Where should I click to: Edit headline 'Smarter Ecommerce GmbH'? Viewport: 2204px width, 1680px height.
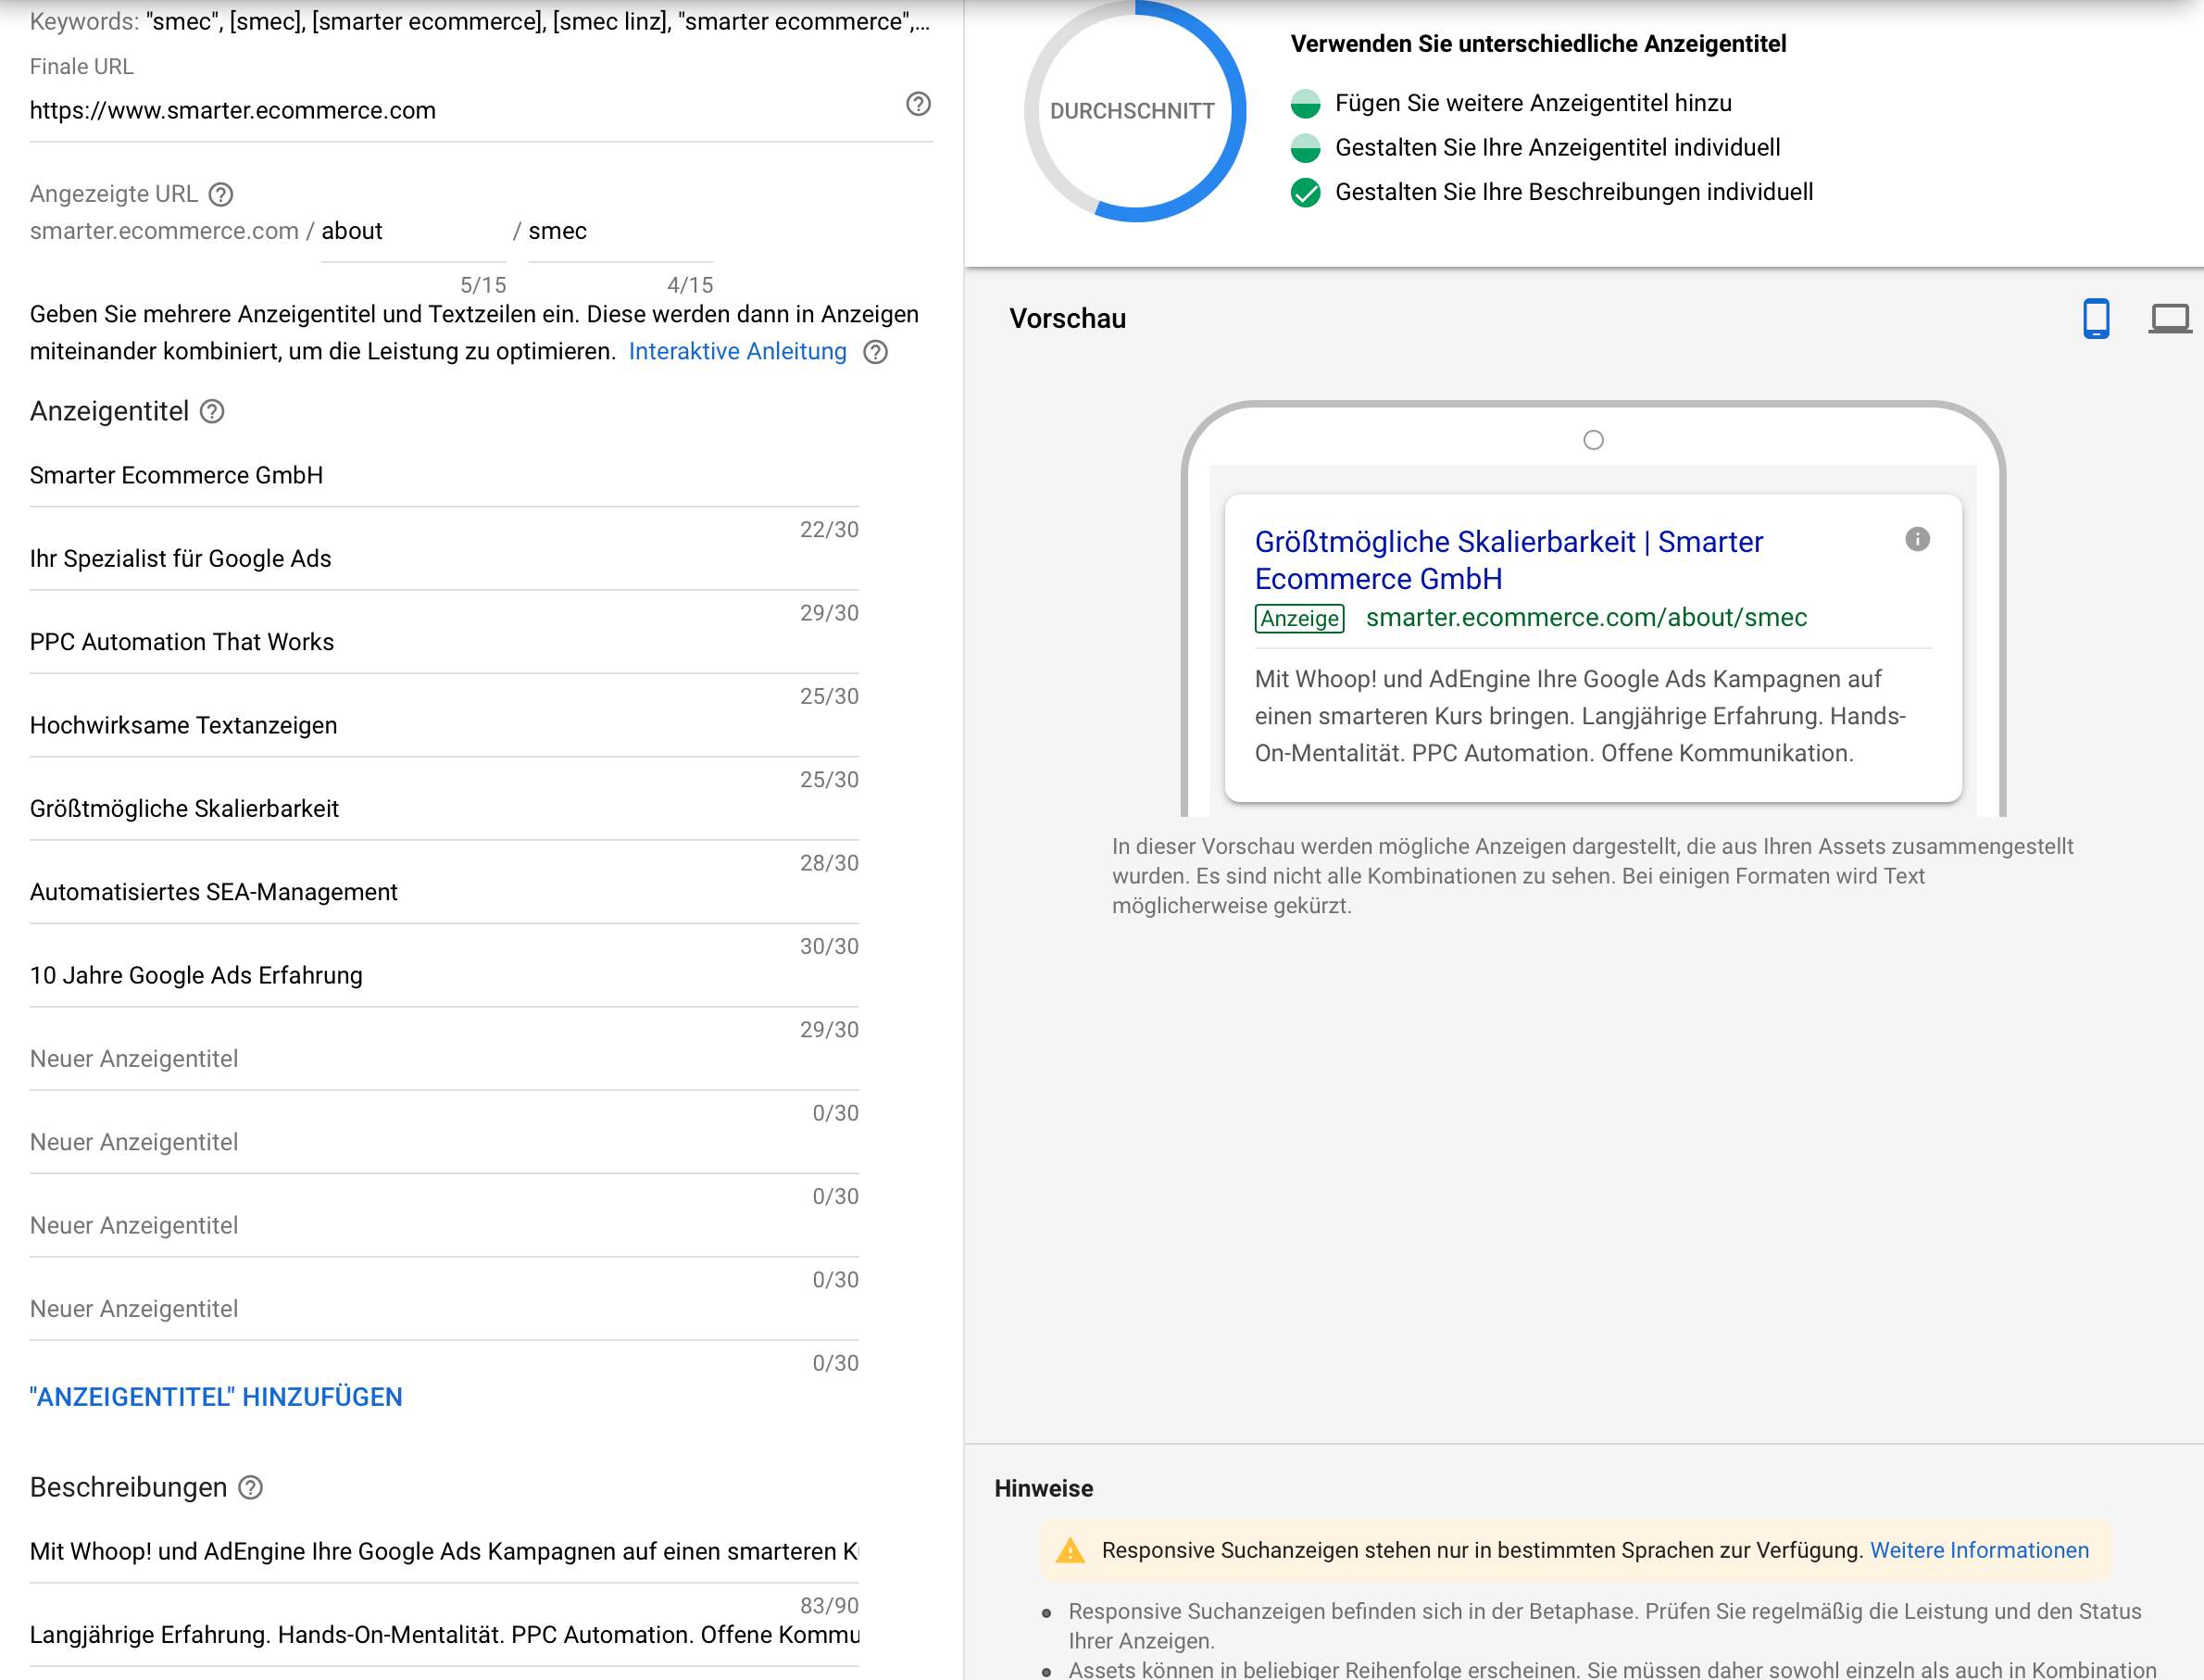[444, 476]
